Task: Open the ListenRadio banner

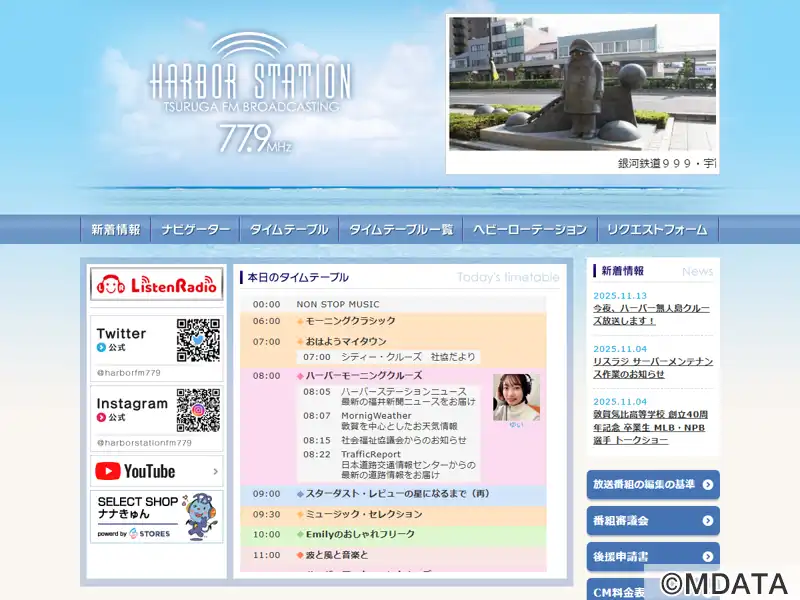Action: pos(156,285)
